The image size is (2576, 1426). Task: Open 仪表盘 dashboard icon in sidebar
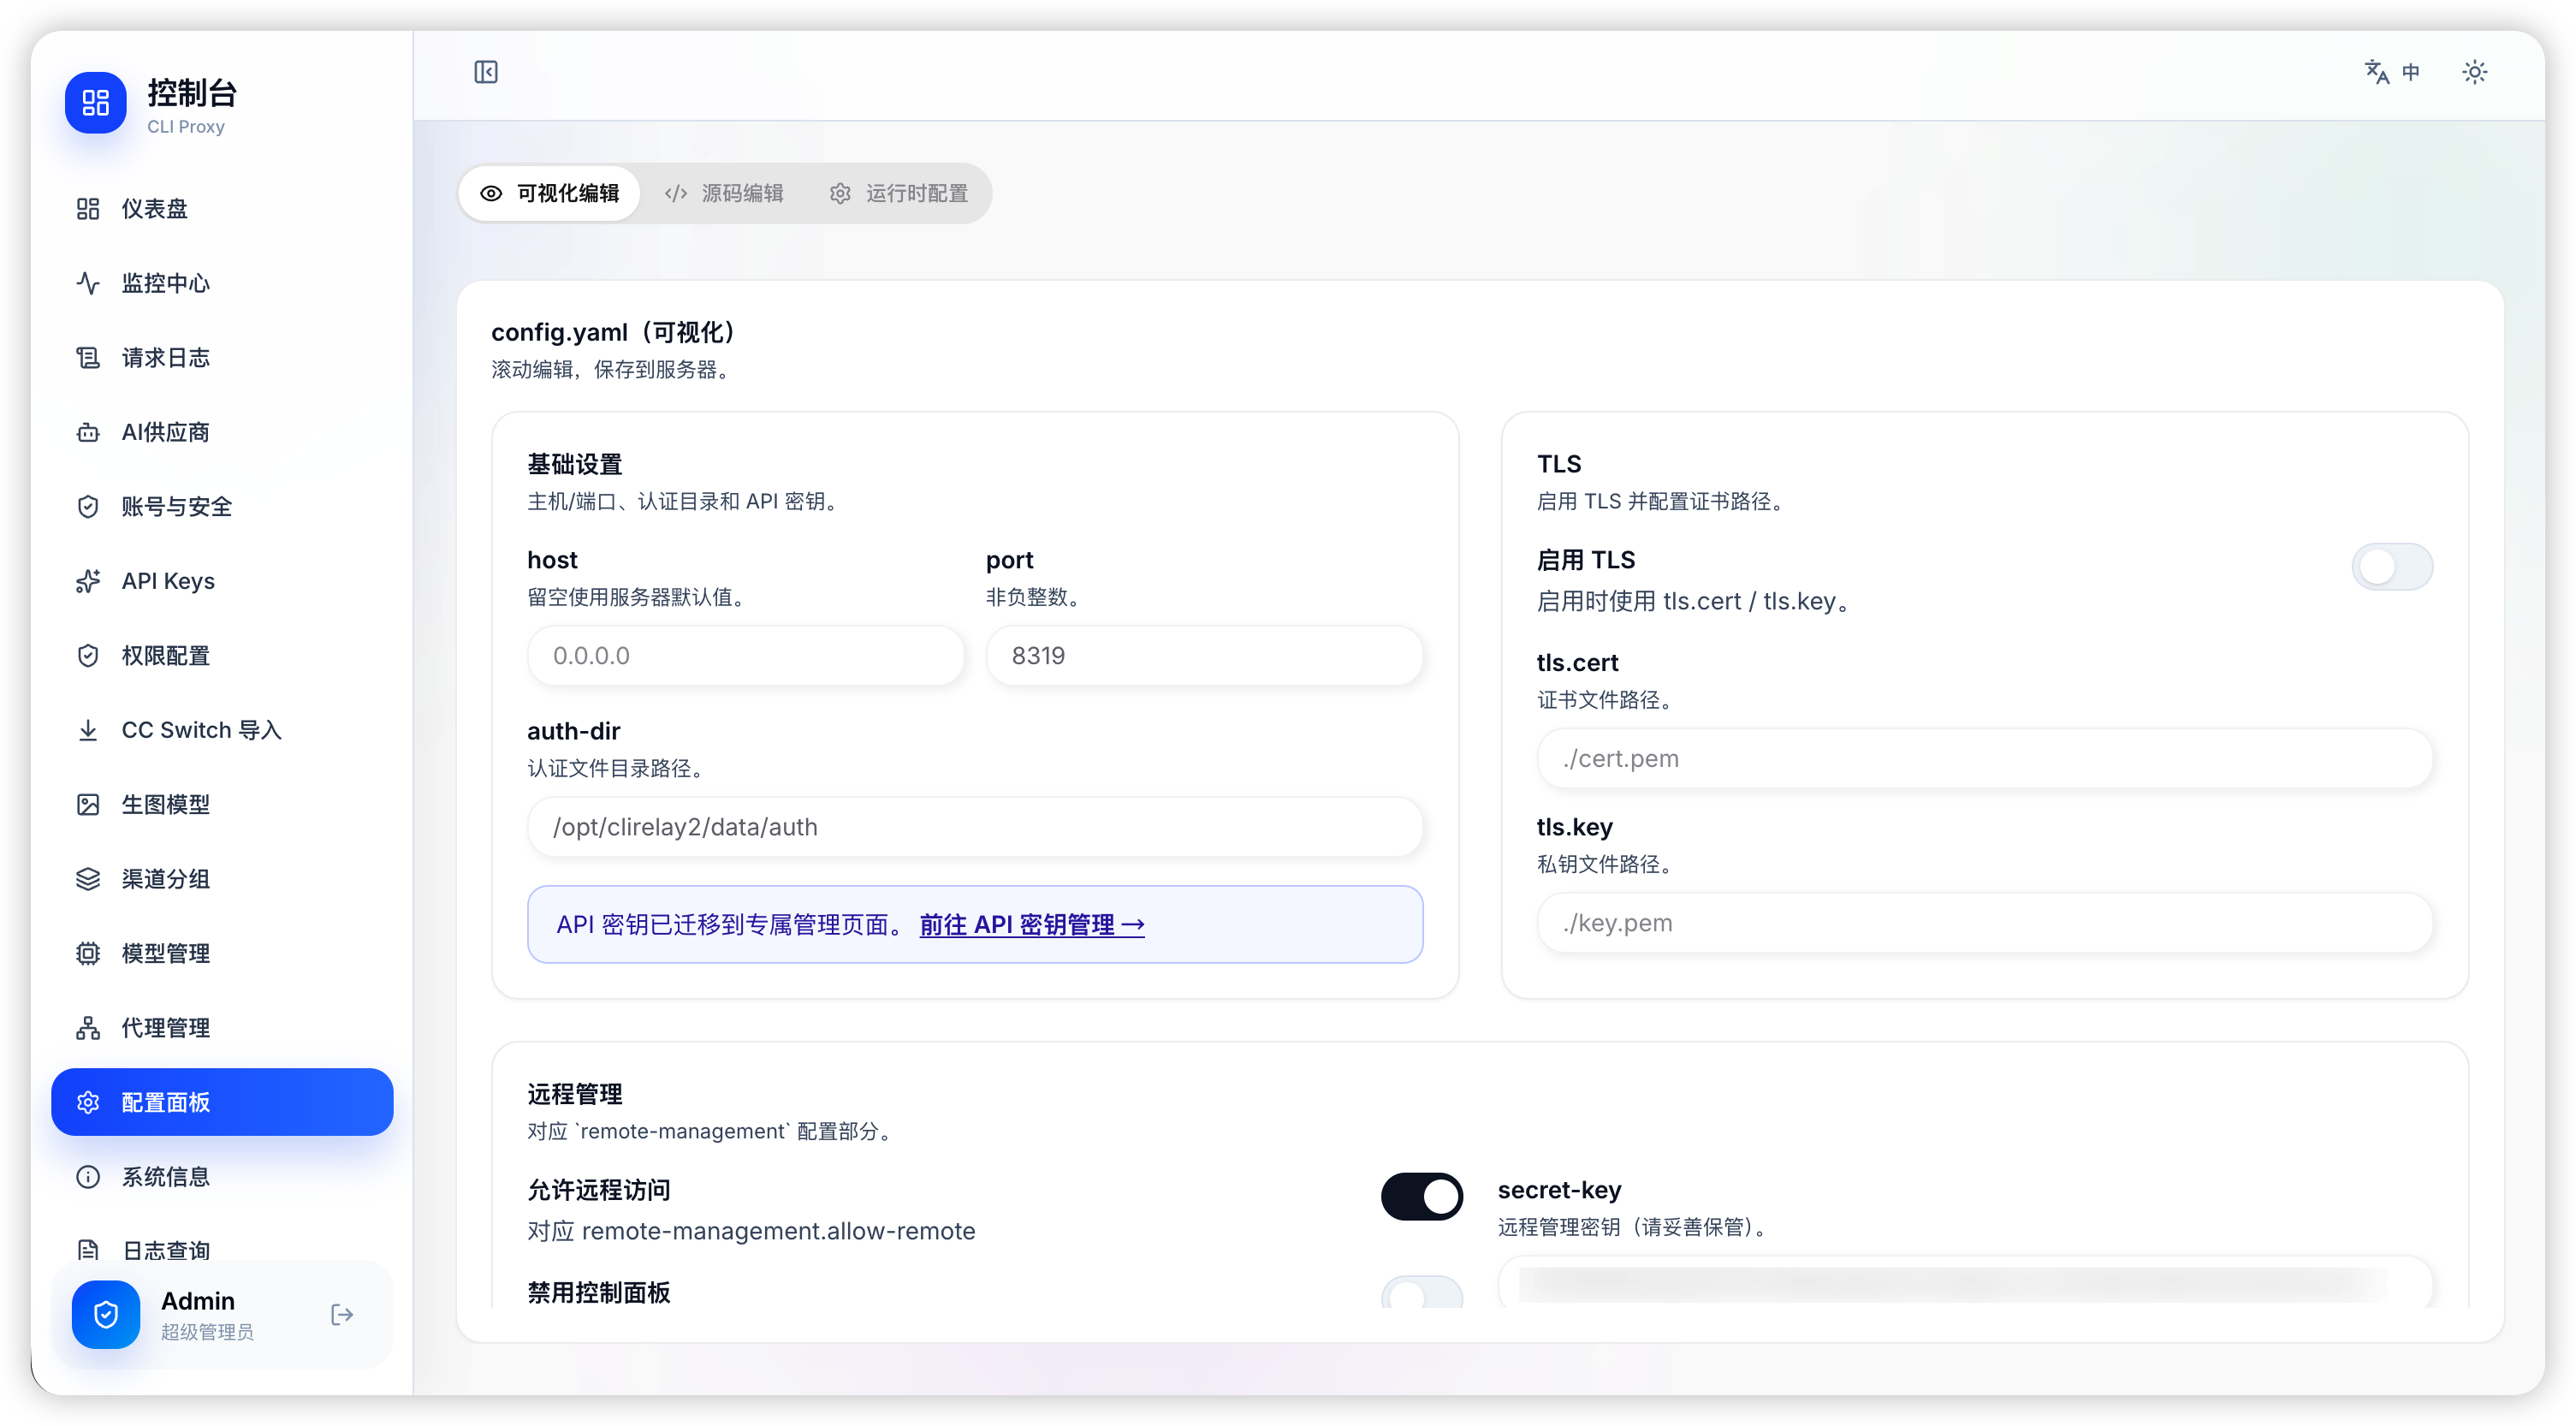(88, 208)
